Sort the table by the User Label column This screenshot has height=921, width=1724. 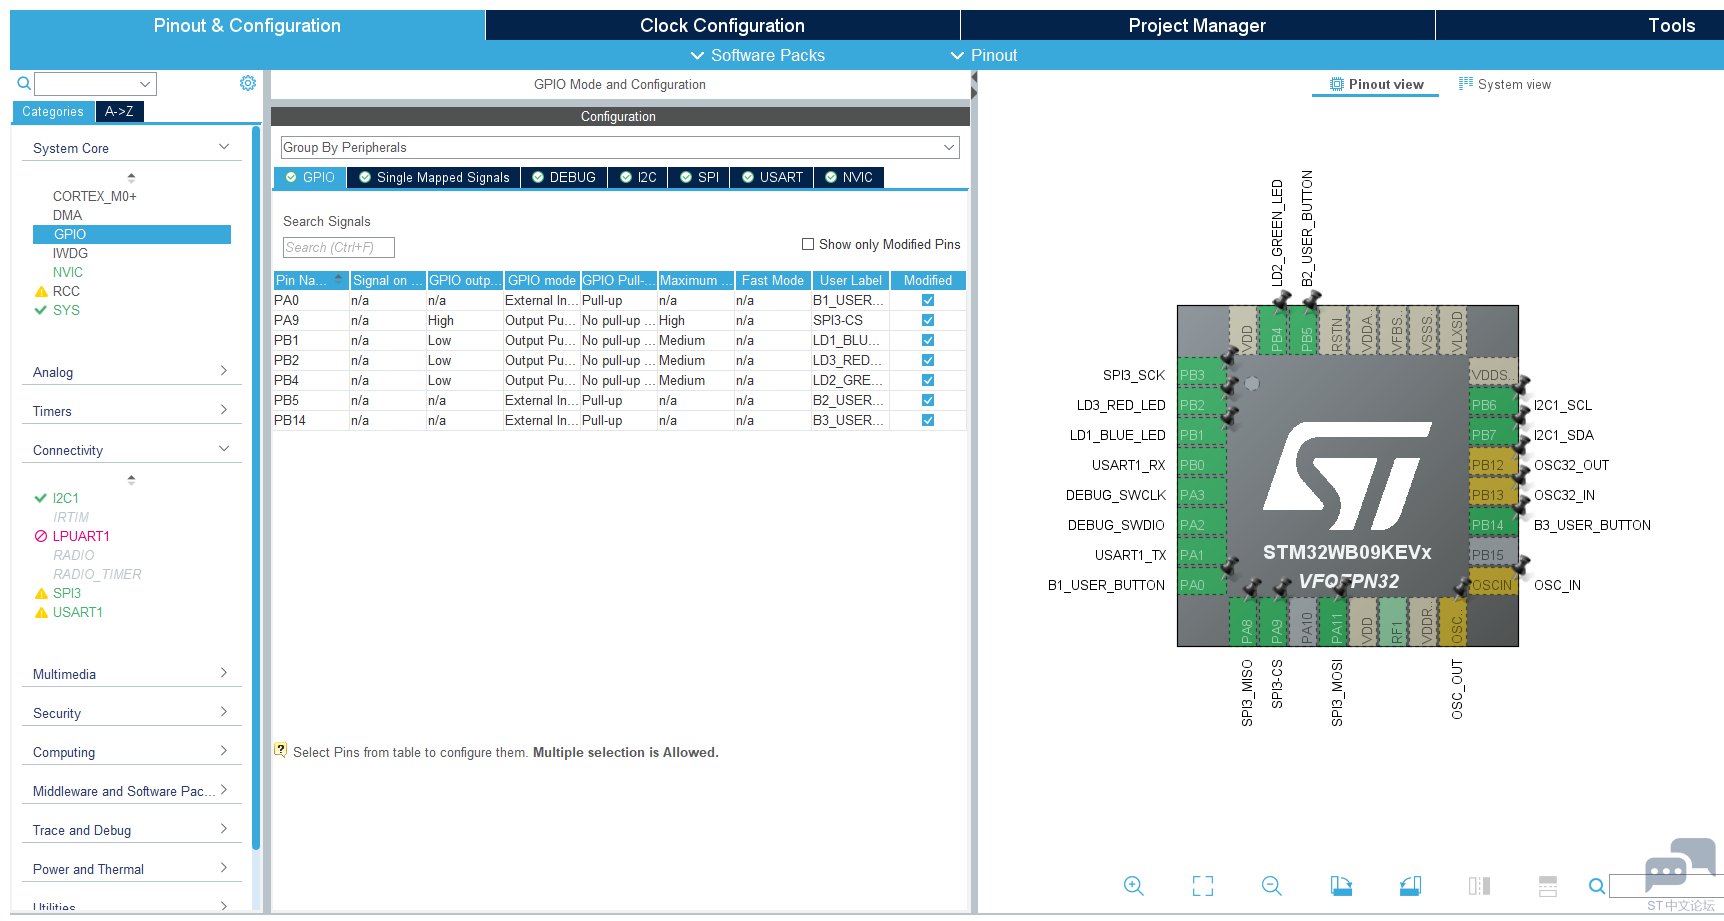(x=851, y=280)
